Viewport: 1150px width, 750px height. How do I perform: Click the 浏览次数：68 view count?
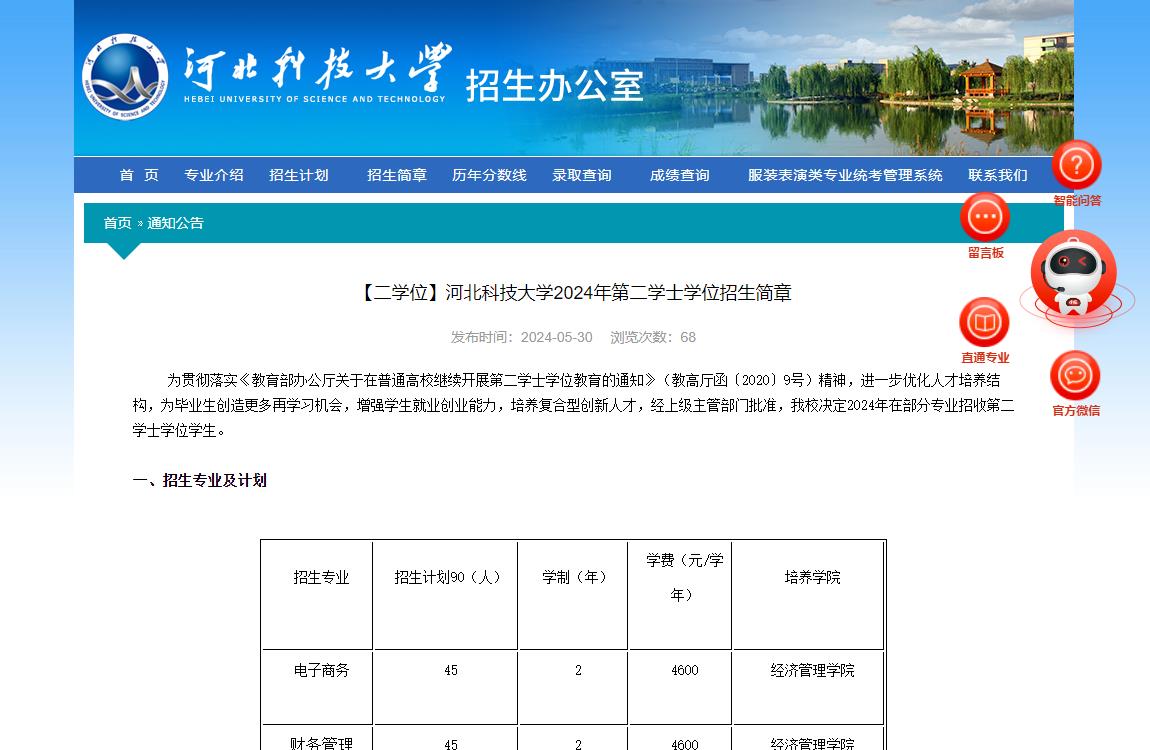[653, 337]
